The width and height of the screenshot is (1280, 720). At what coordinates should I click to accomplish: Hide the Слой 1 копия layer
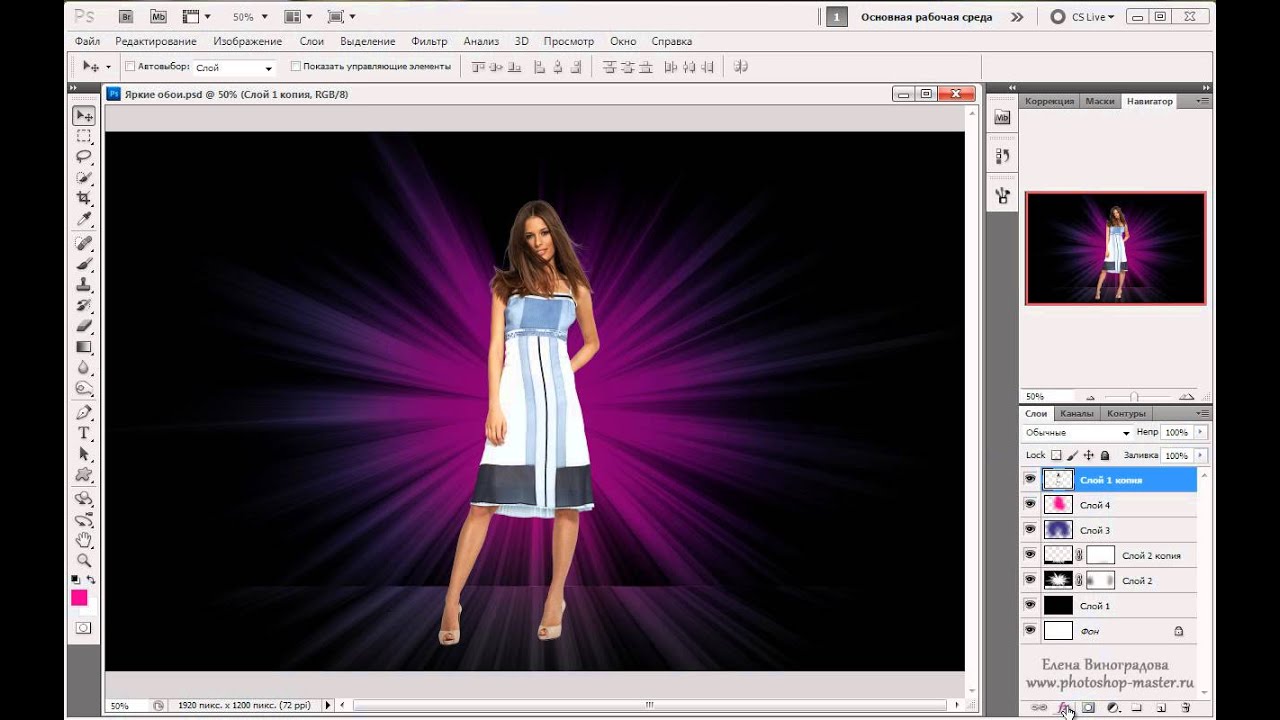click(1030, 480)
